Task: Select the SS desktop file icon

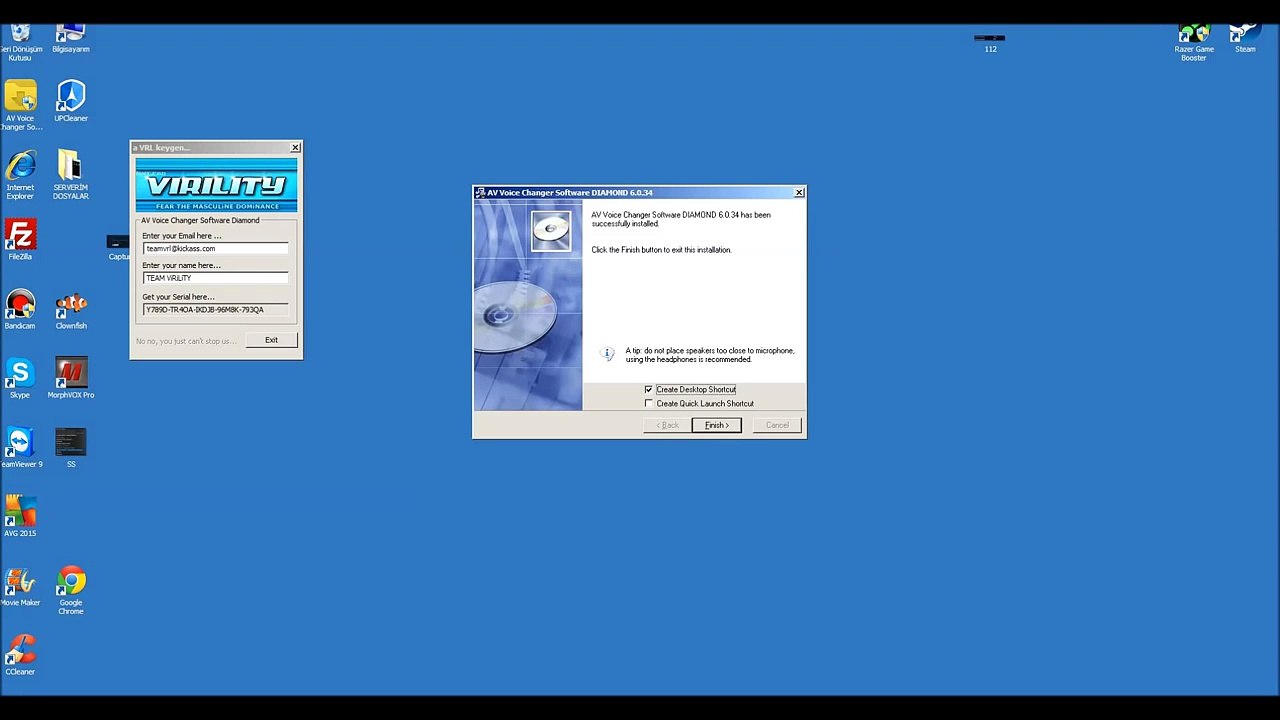Action: [x=71, y=447]
